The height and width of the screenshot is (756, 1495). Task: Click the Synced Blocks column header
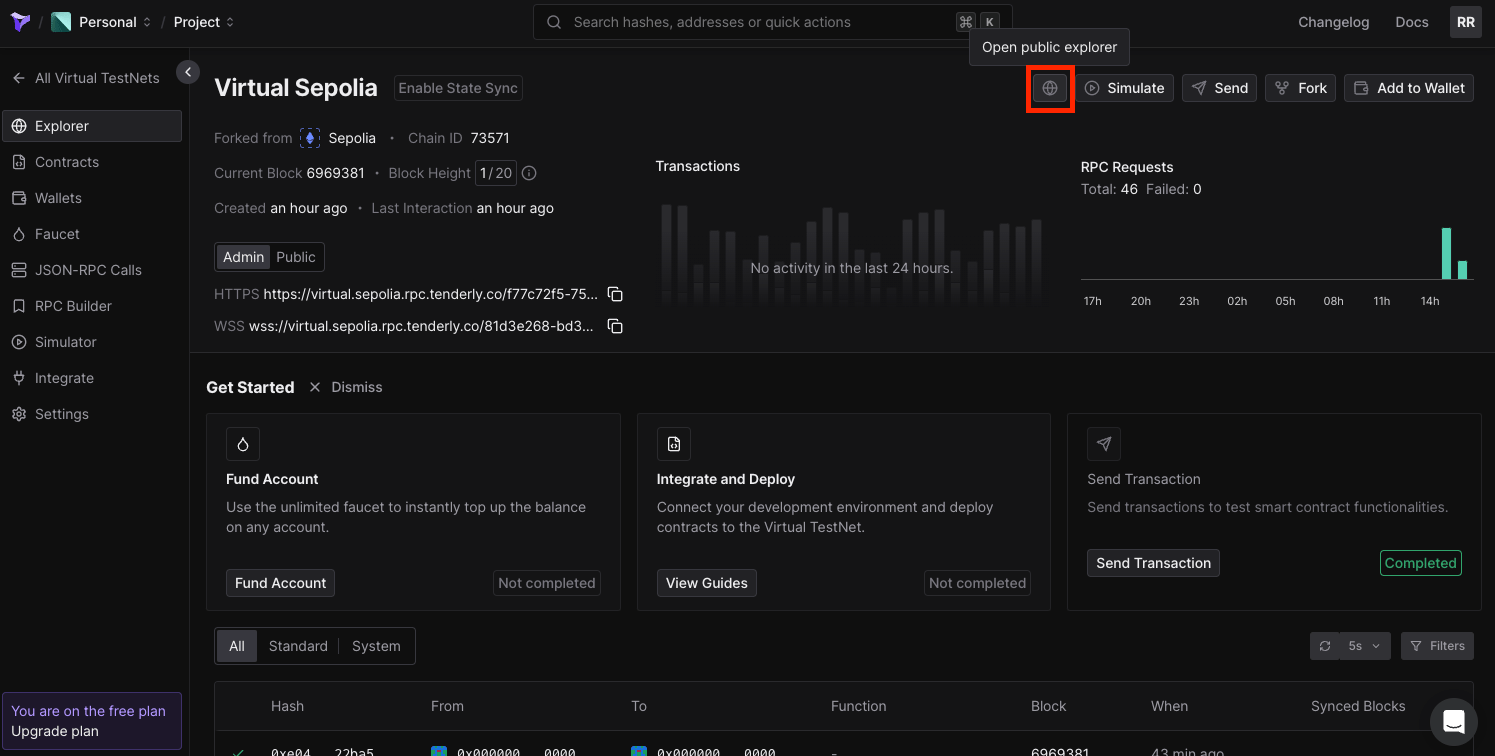(1358, 706)
